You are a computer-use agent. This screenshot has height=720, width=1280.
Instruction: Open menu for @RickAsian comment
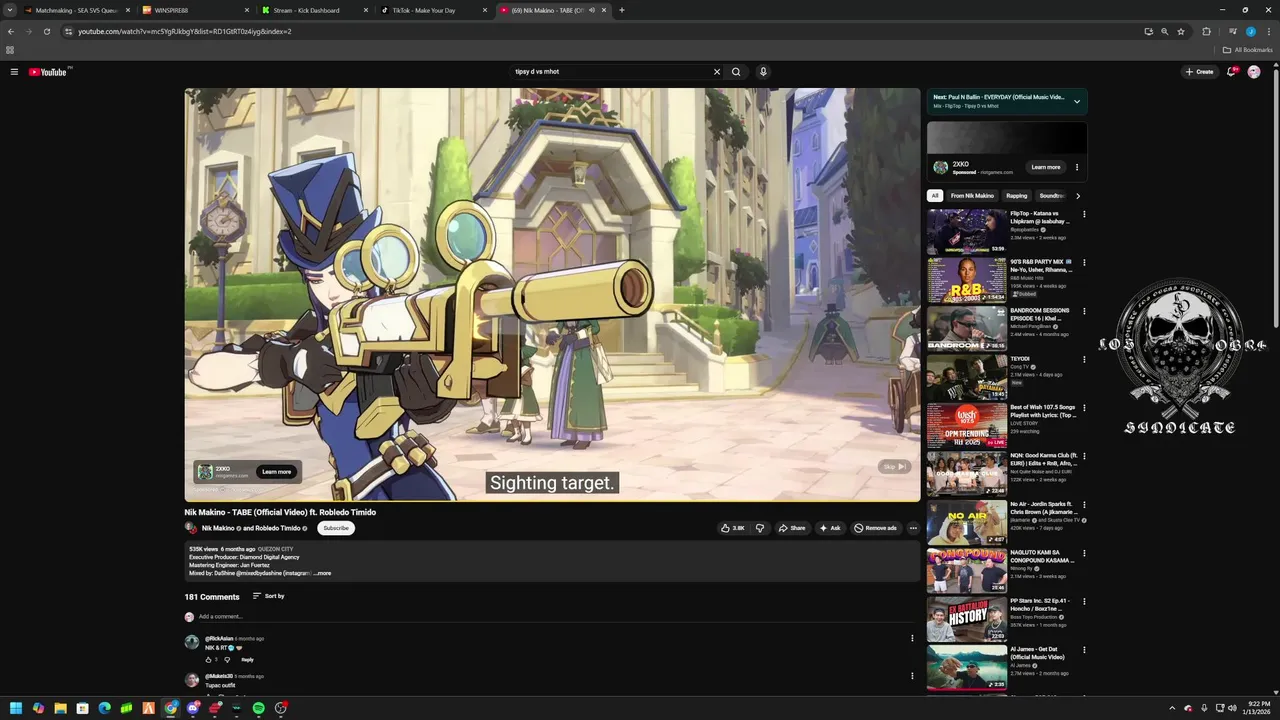point(912,638)
